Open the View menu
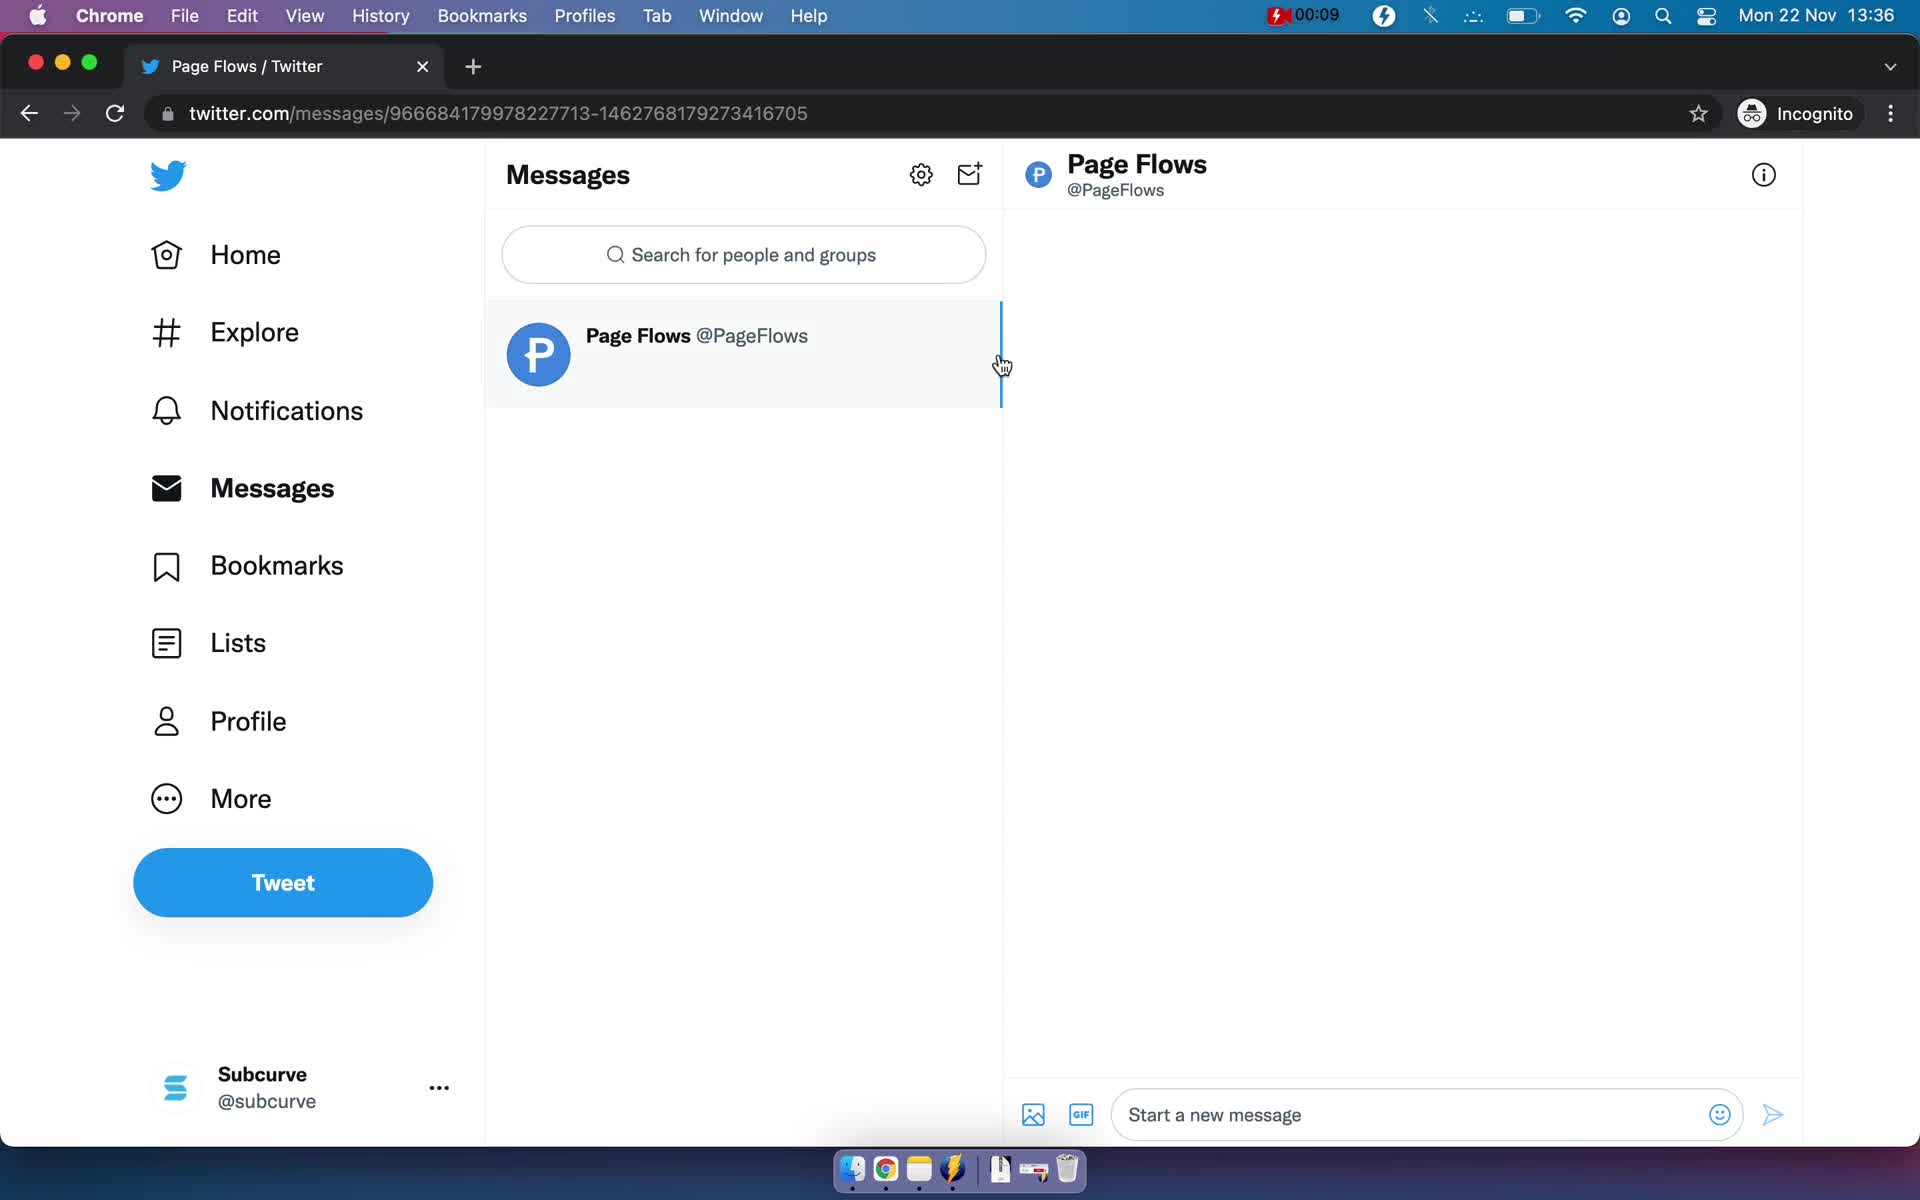This screenshot has width=1920, height=1200. point(305,16)
